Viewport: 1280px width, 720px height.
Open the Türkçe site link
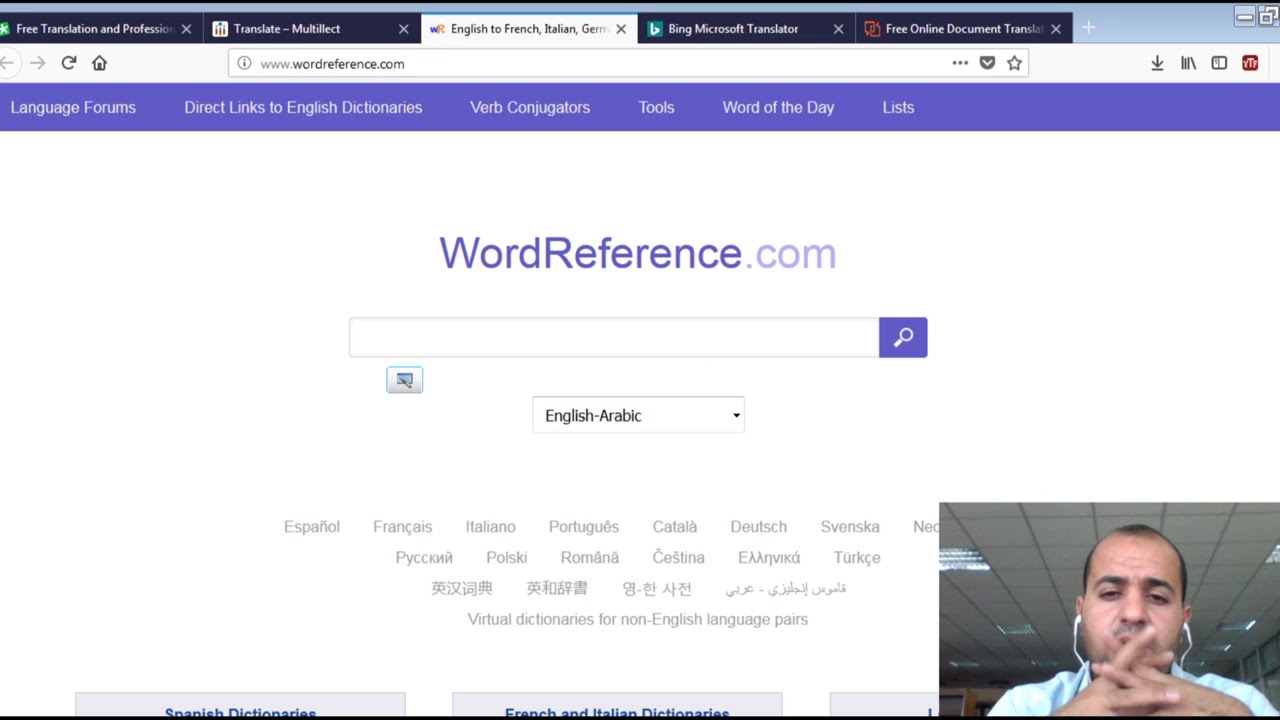(x=857, y=558)
